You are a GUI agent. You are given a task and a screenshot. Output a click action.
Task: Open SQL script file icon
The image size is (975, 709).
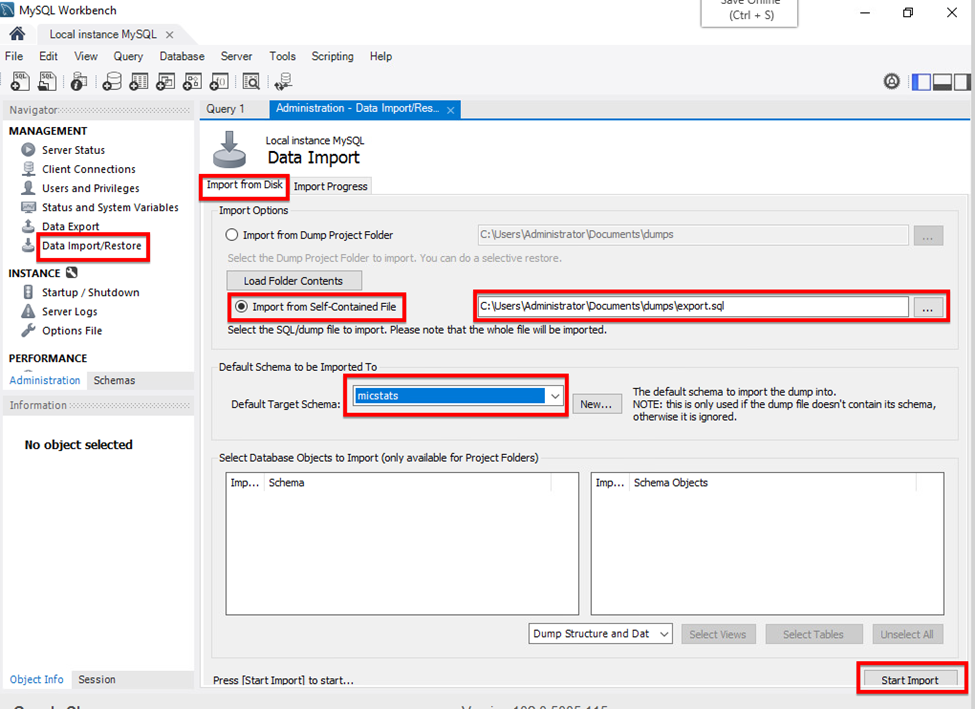(47, 81)
